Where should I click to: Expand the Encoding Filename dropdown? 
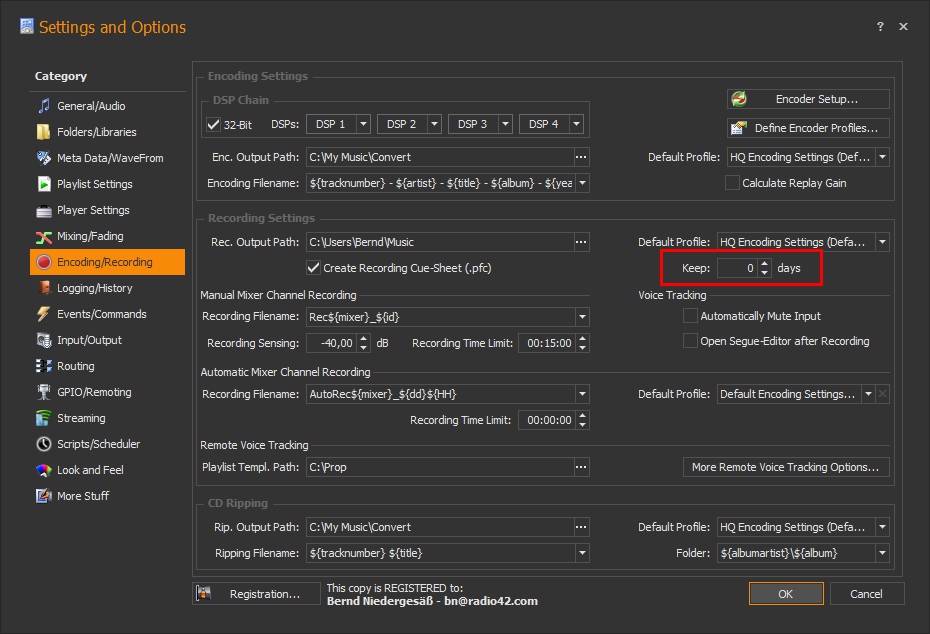coord(582,183)
